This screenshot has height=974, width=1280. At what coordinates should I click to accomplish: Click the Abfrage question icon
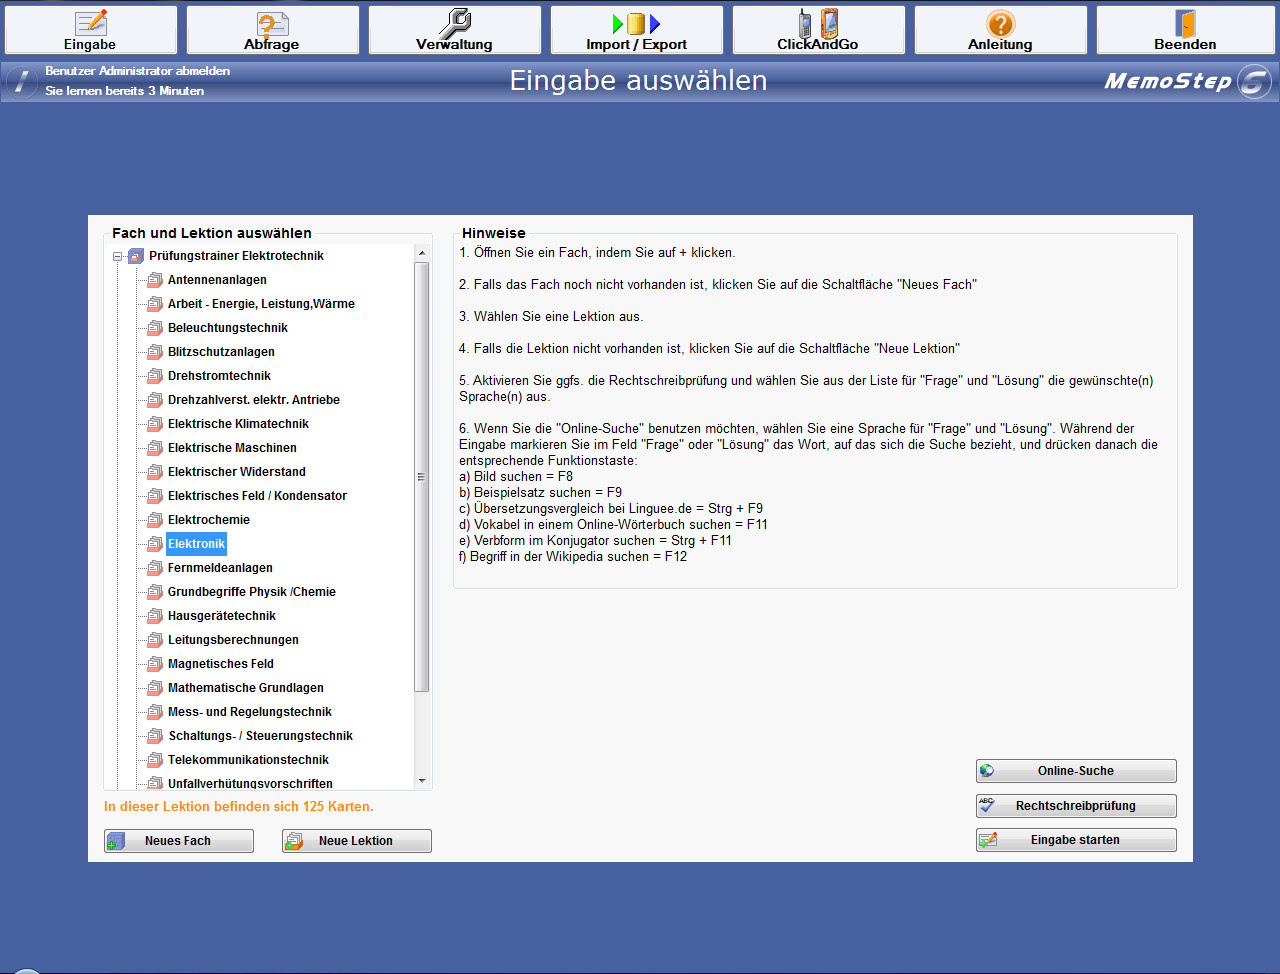(272, 23)
